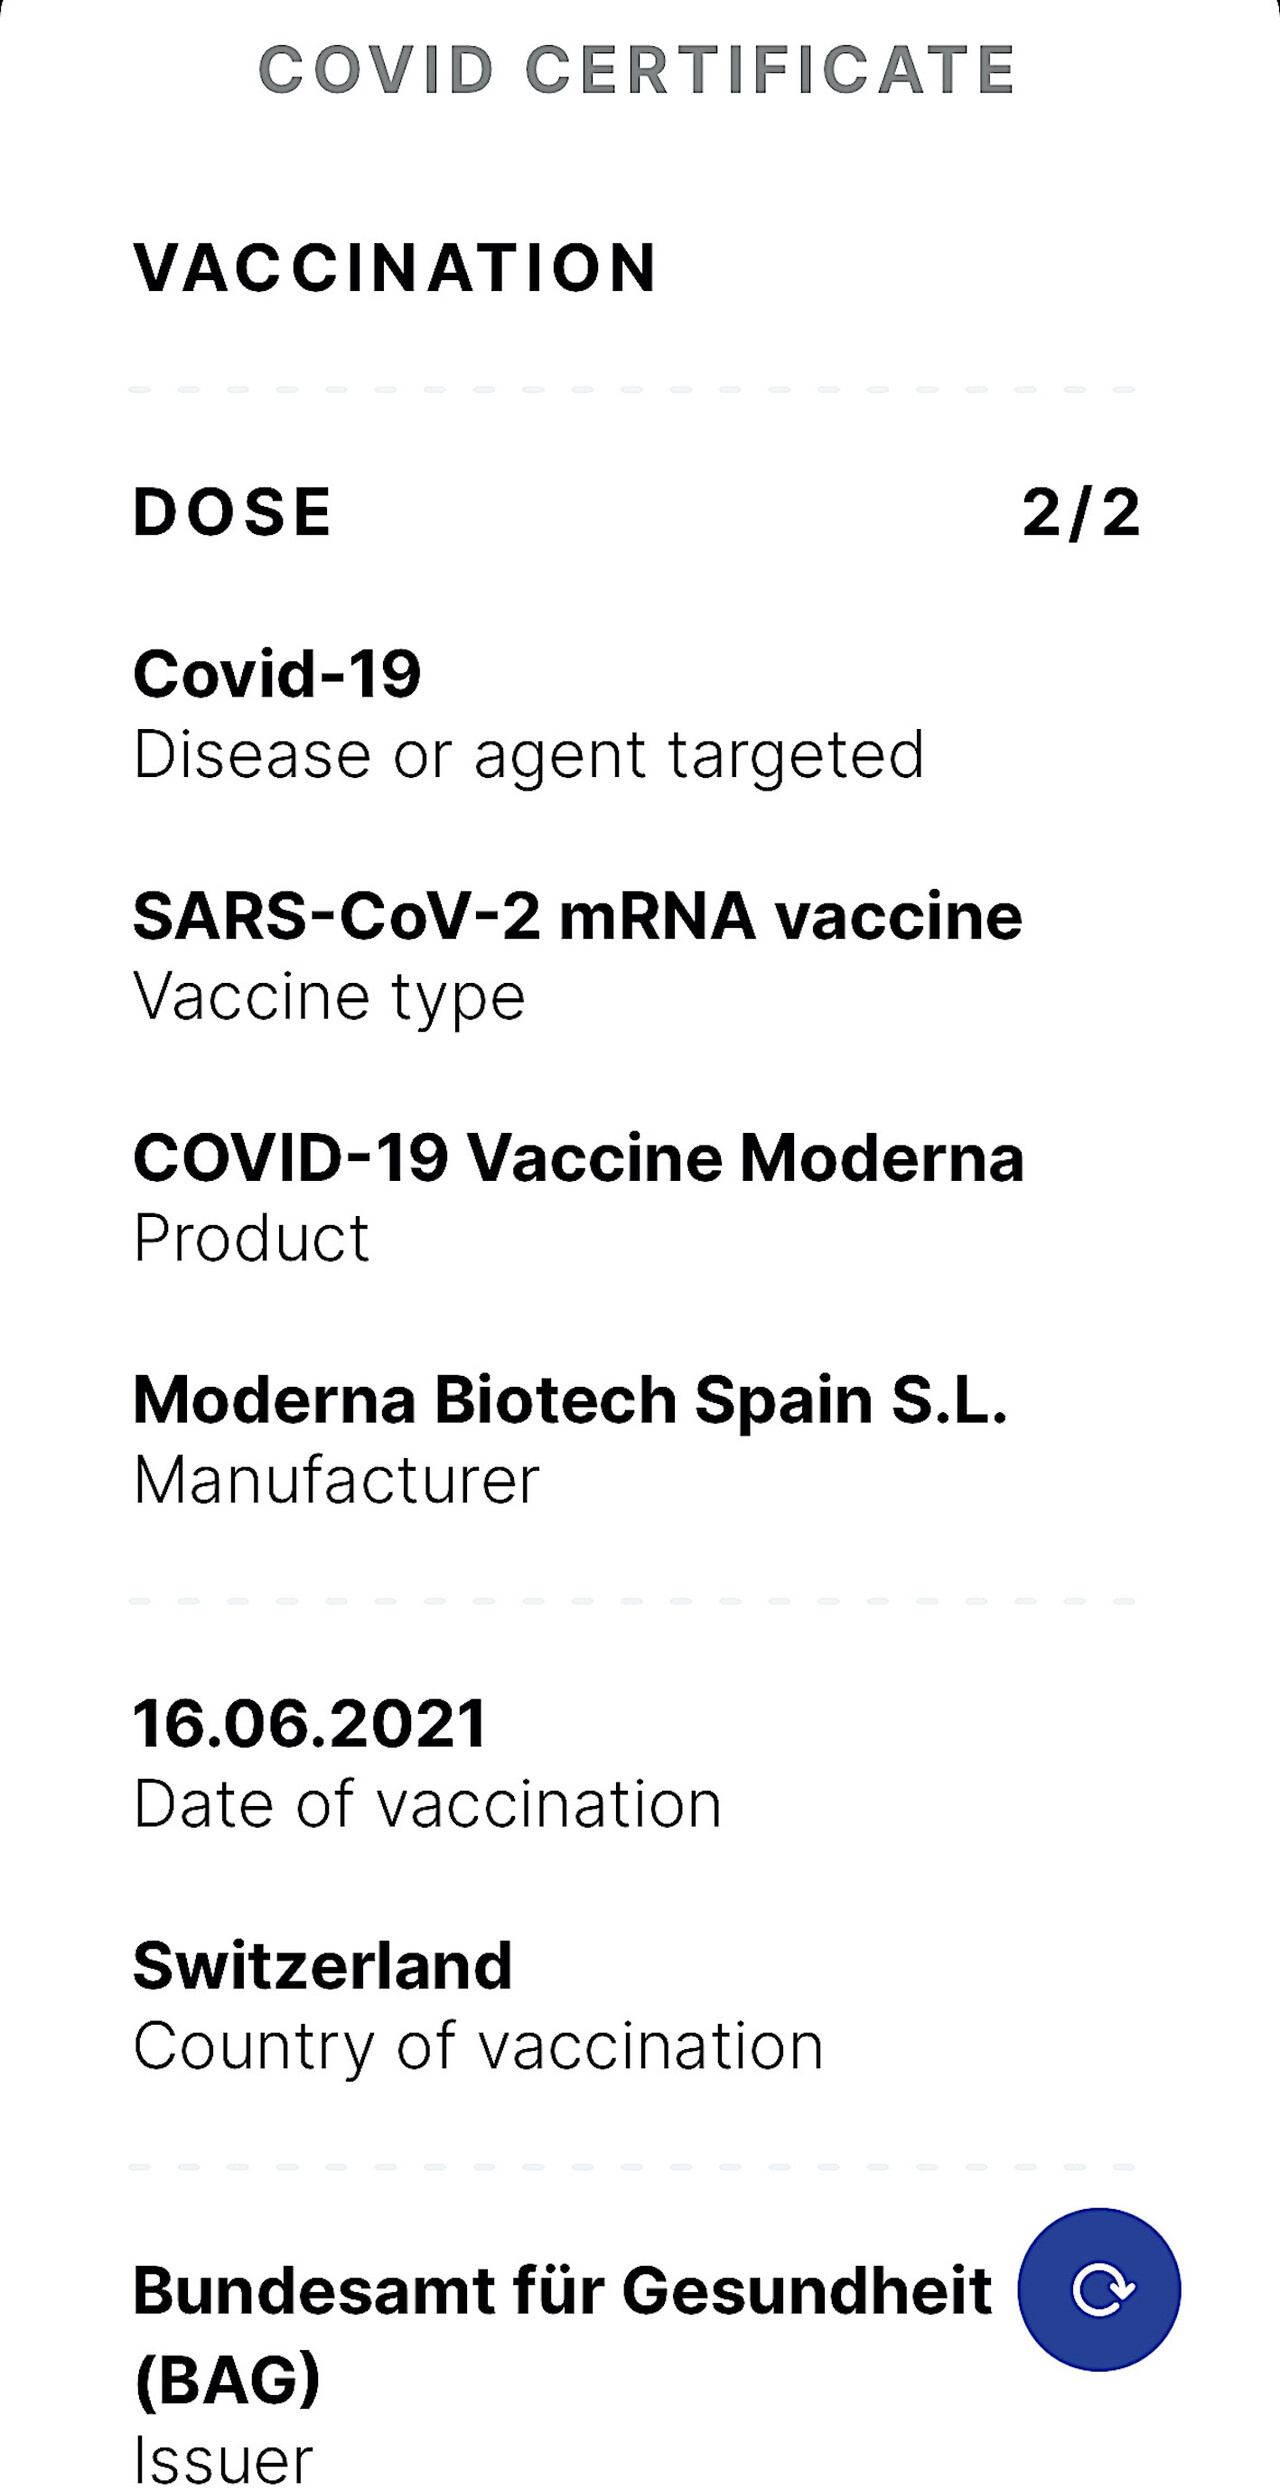Click the "Issuer" caption
Image resolution: width=1280 pixels, height=2490 pixels.
tap(223, 2460)
